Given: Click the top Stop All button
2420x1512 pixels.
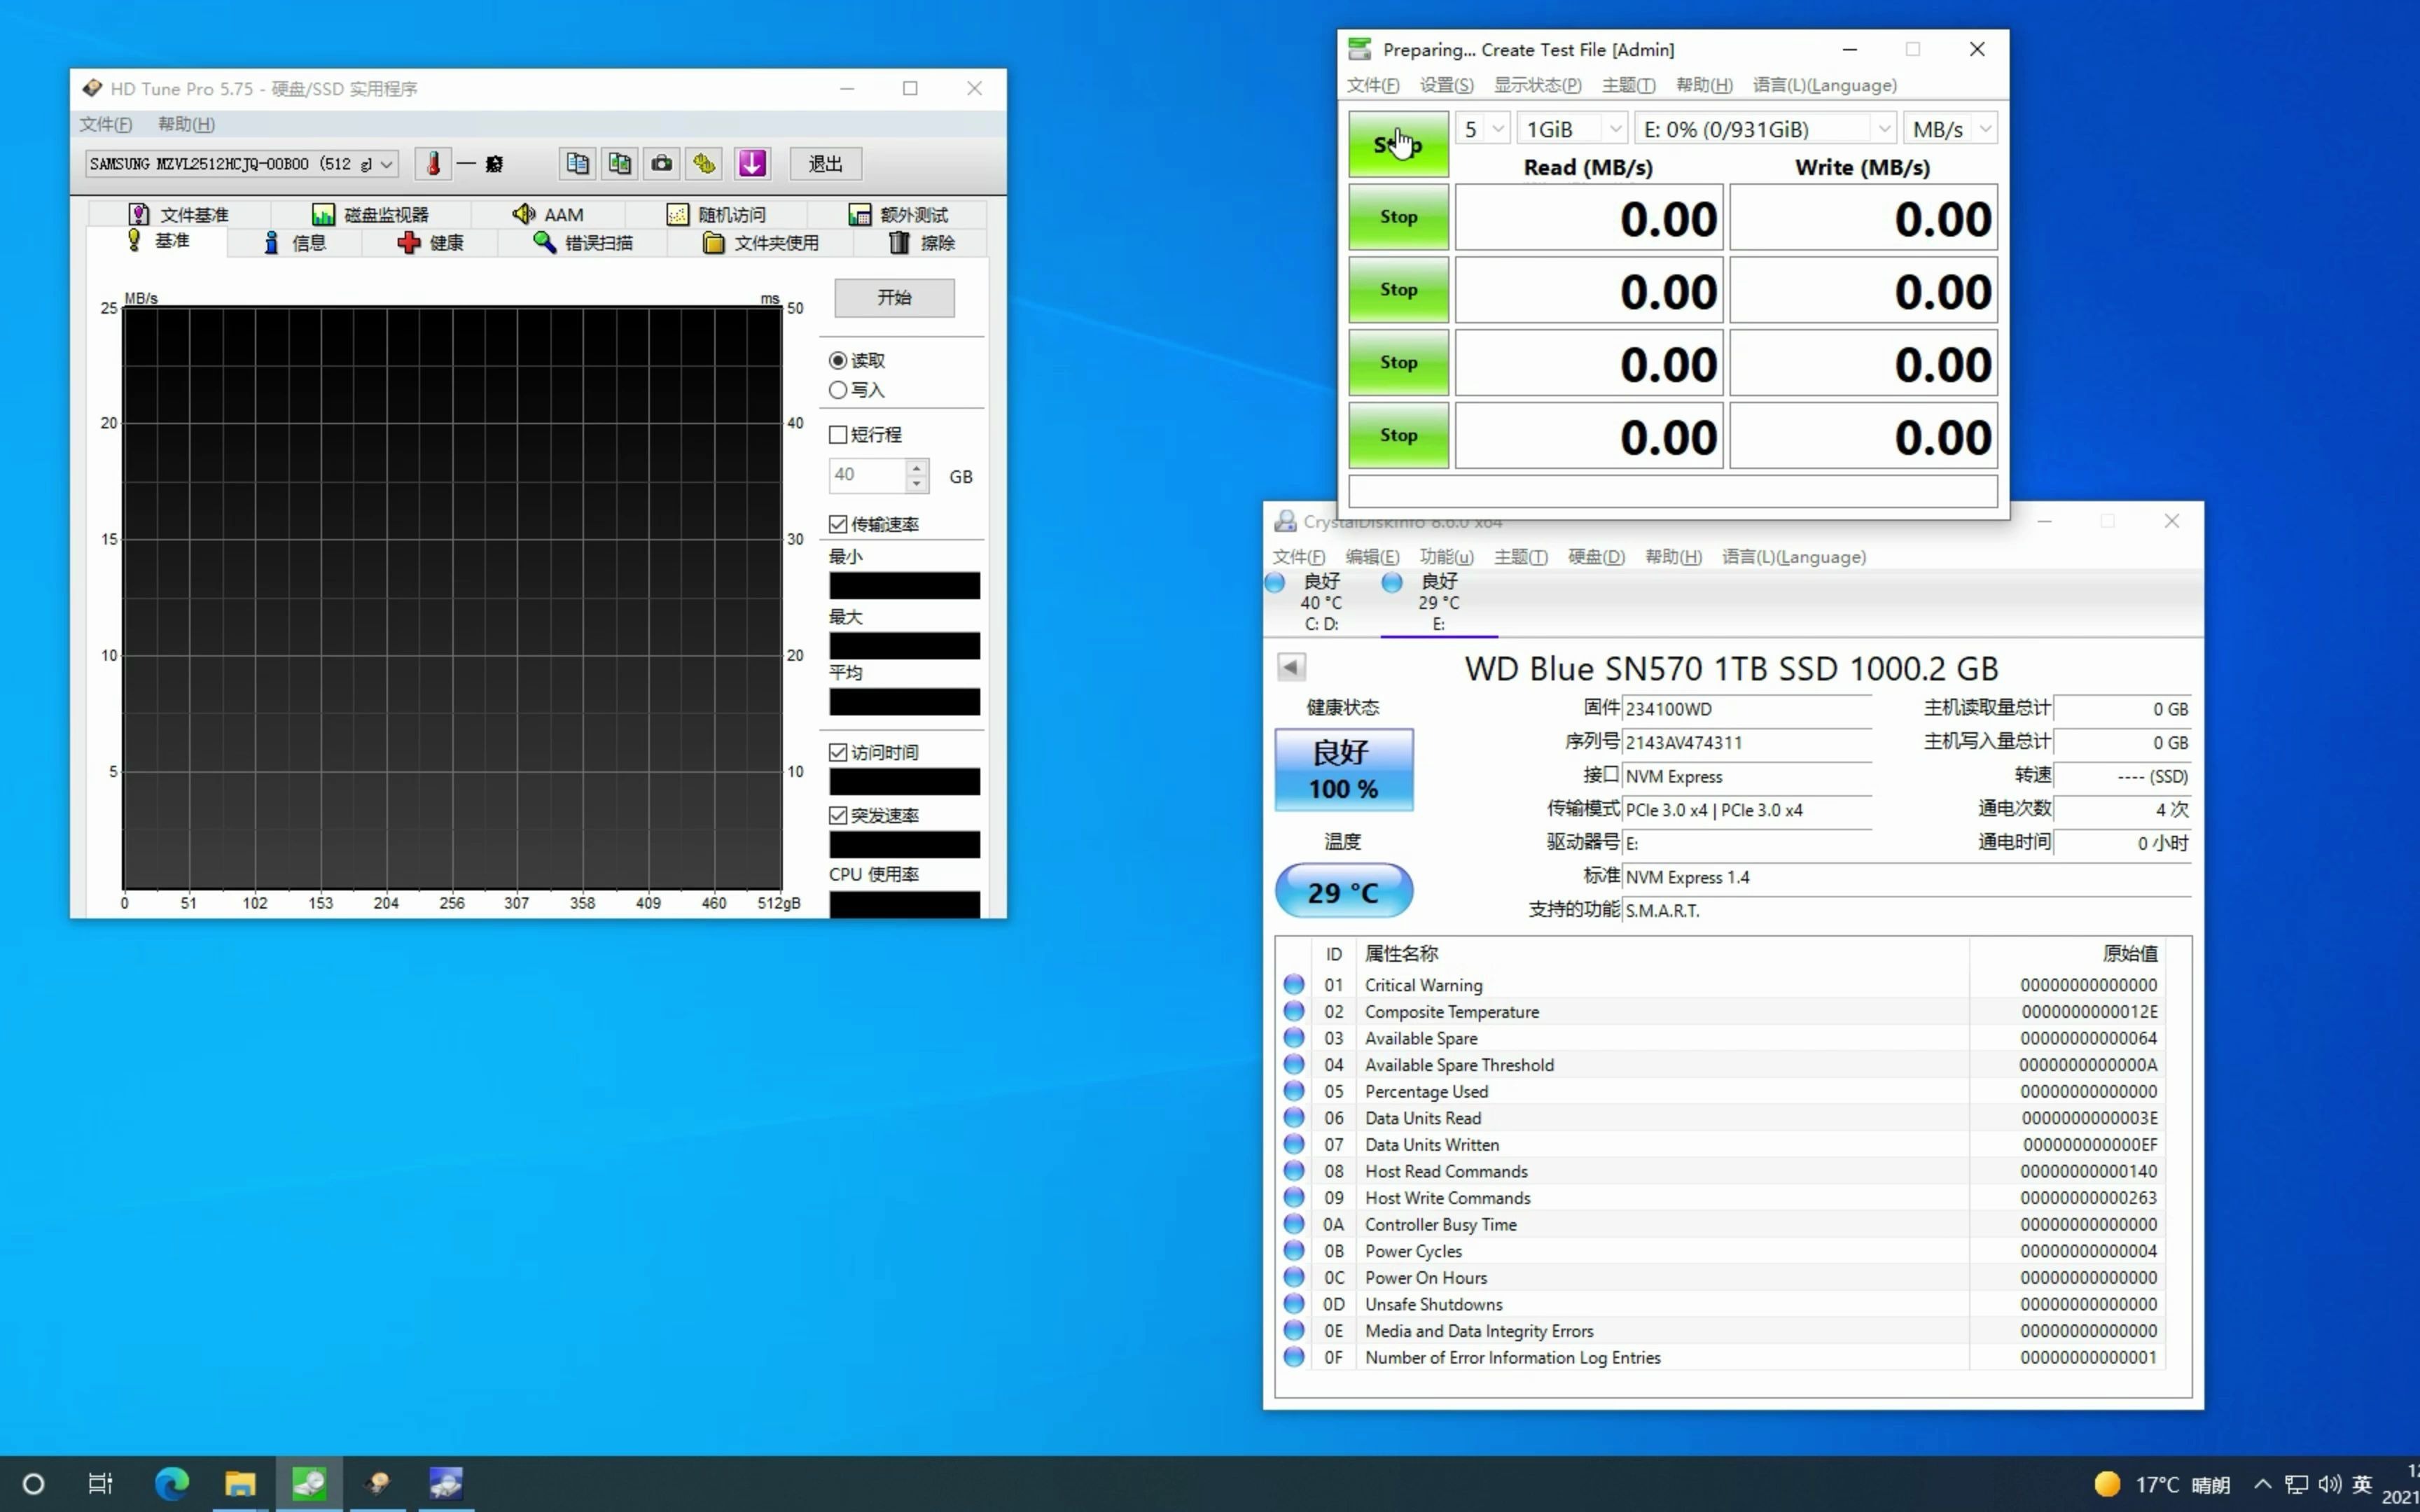Looking at the screenshot, I should point(1398,144).
